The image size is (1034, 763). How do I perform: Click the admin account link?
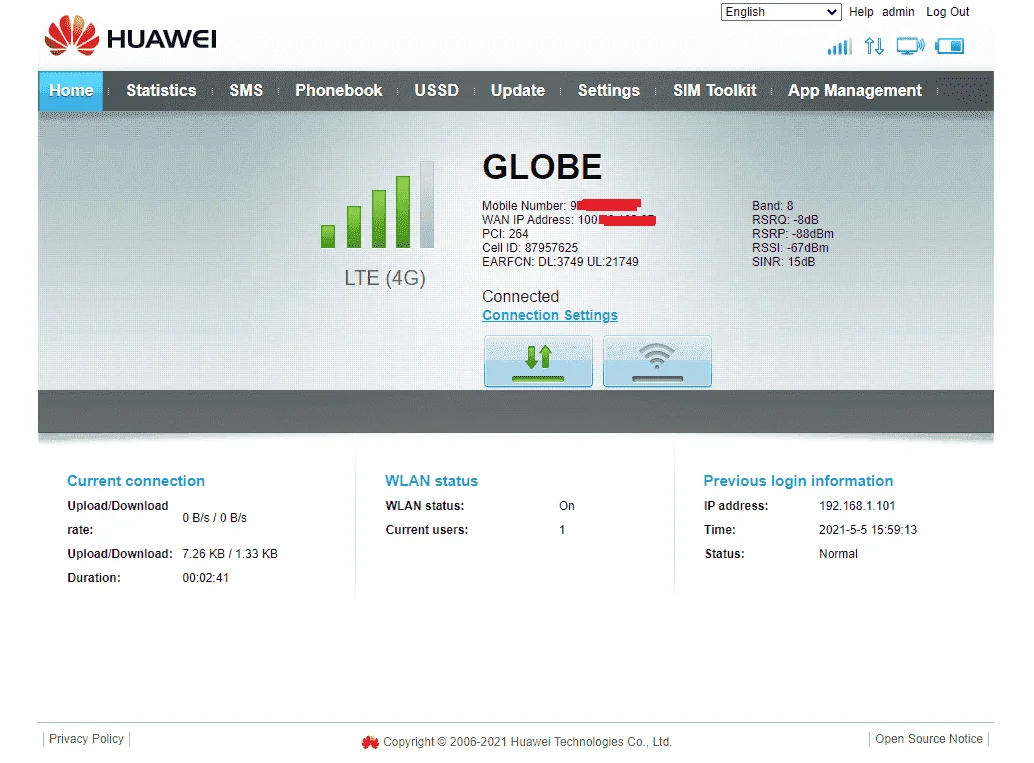(898, 12)
